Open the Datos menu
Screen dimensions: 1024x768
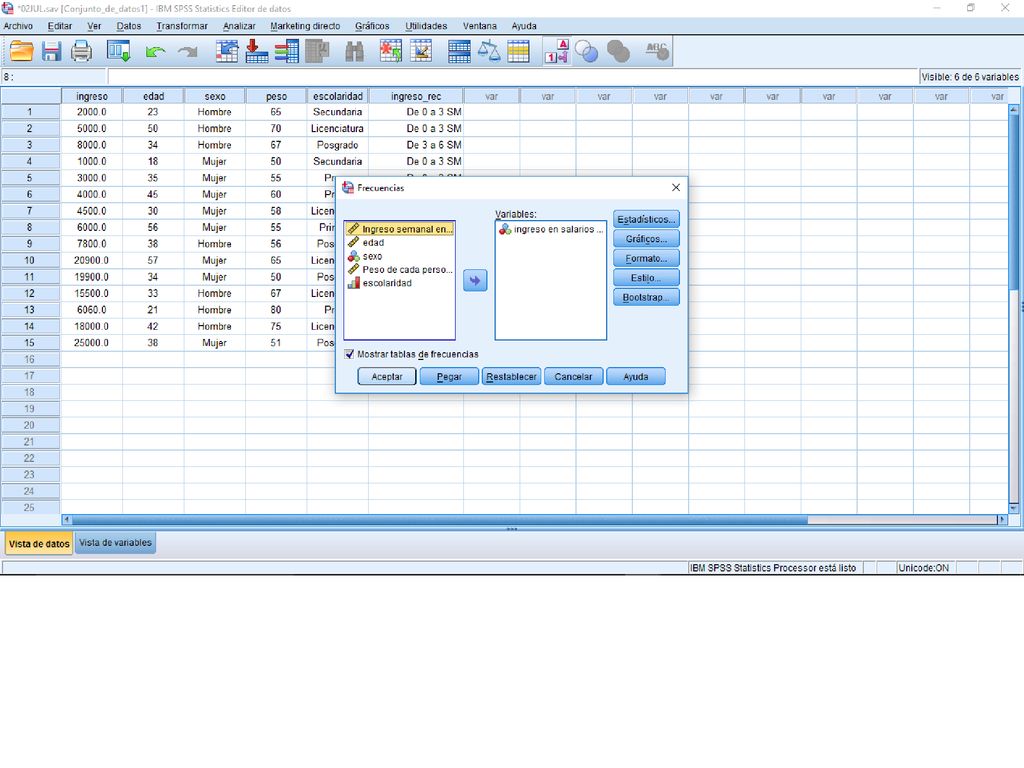click(x=129, y=26)
